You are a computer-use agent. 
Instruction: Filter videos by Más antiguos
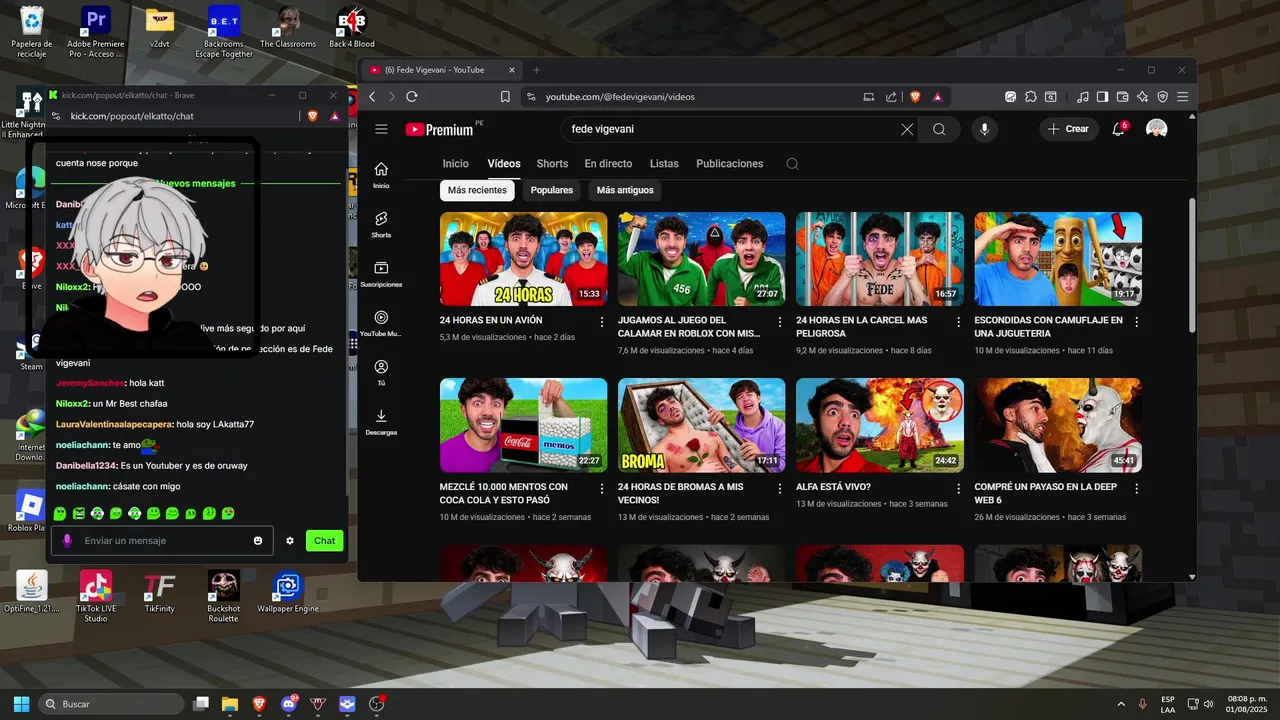[x=625, y=190]
